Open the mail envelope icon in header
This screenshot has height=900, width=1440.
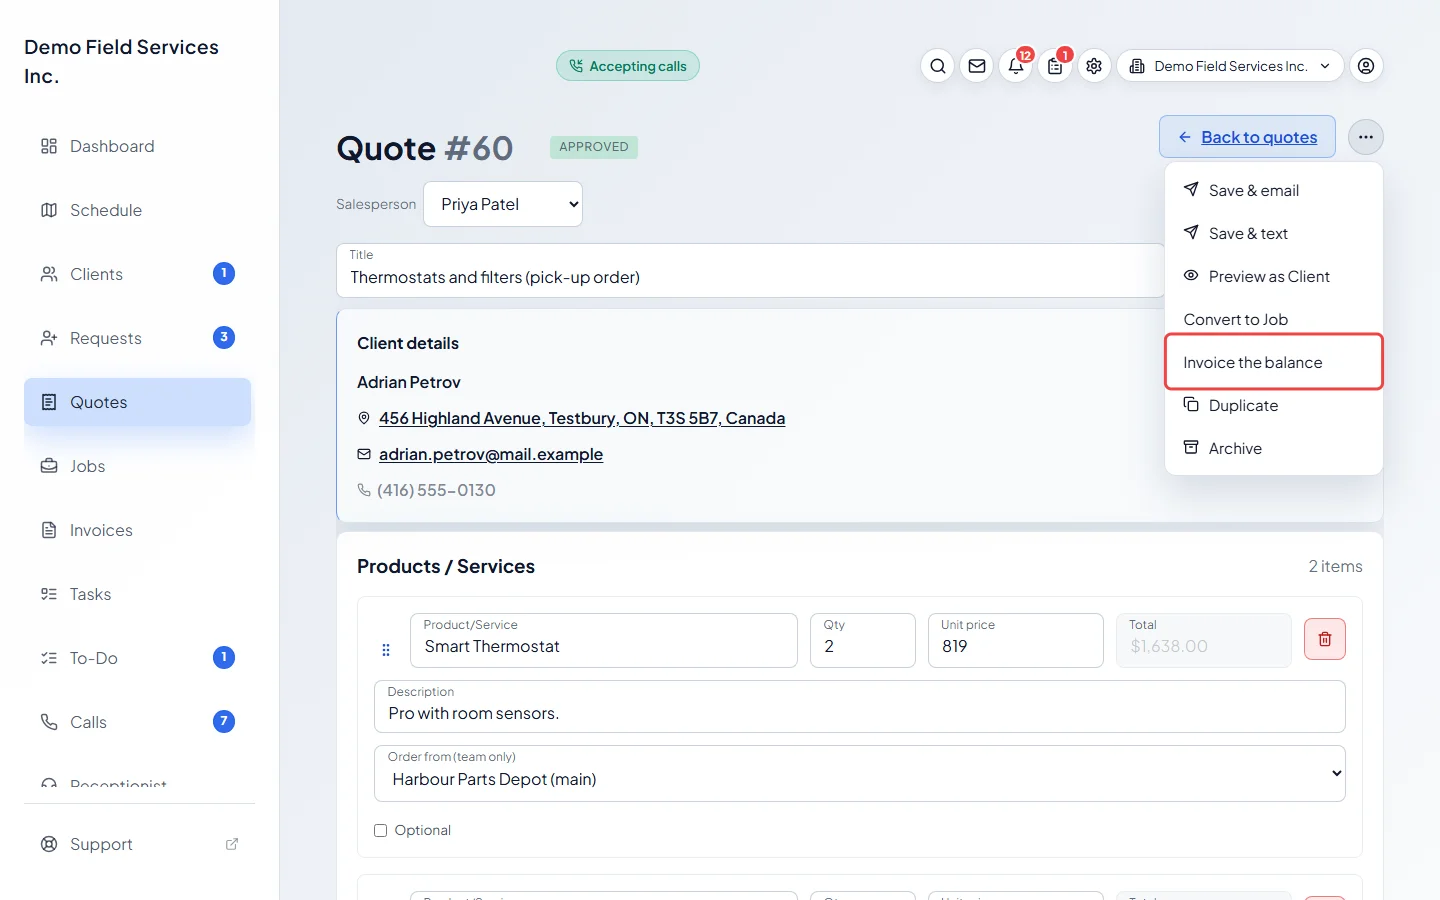[977, 66]
